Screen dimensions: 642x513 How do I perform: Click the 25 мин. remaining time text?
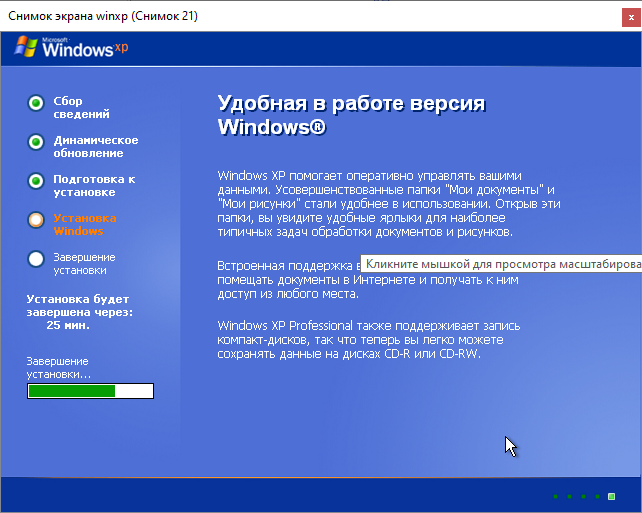click(68, 325)
